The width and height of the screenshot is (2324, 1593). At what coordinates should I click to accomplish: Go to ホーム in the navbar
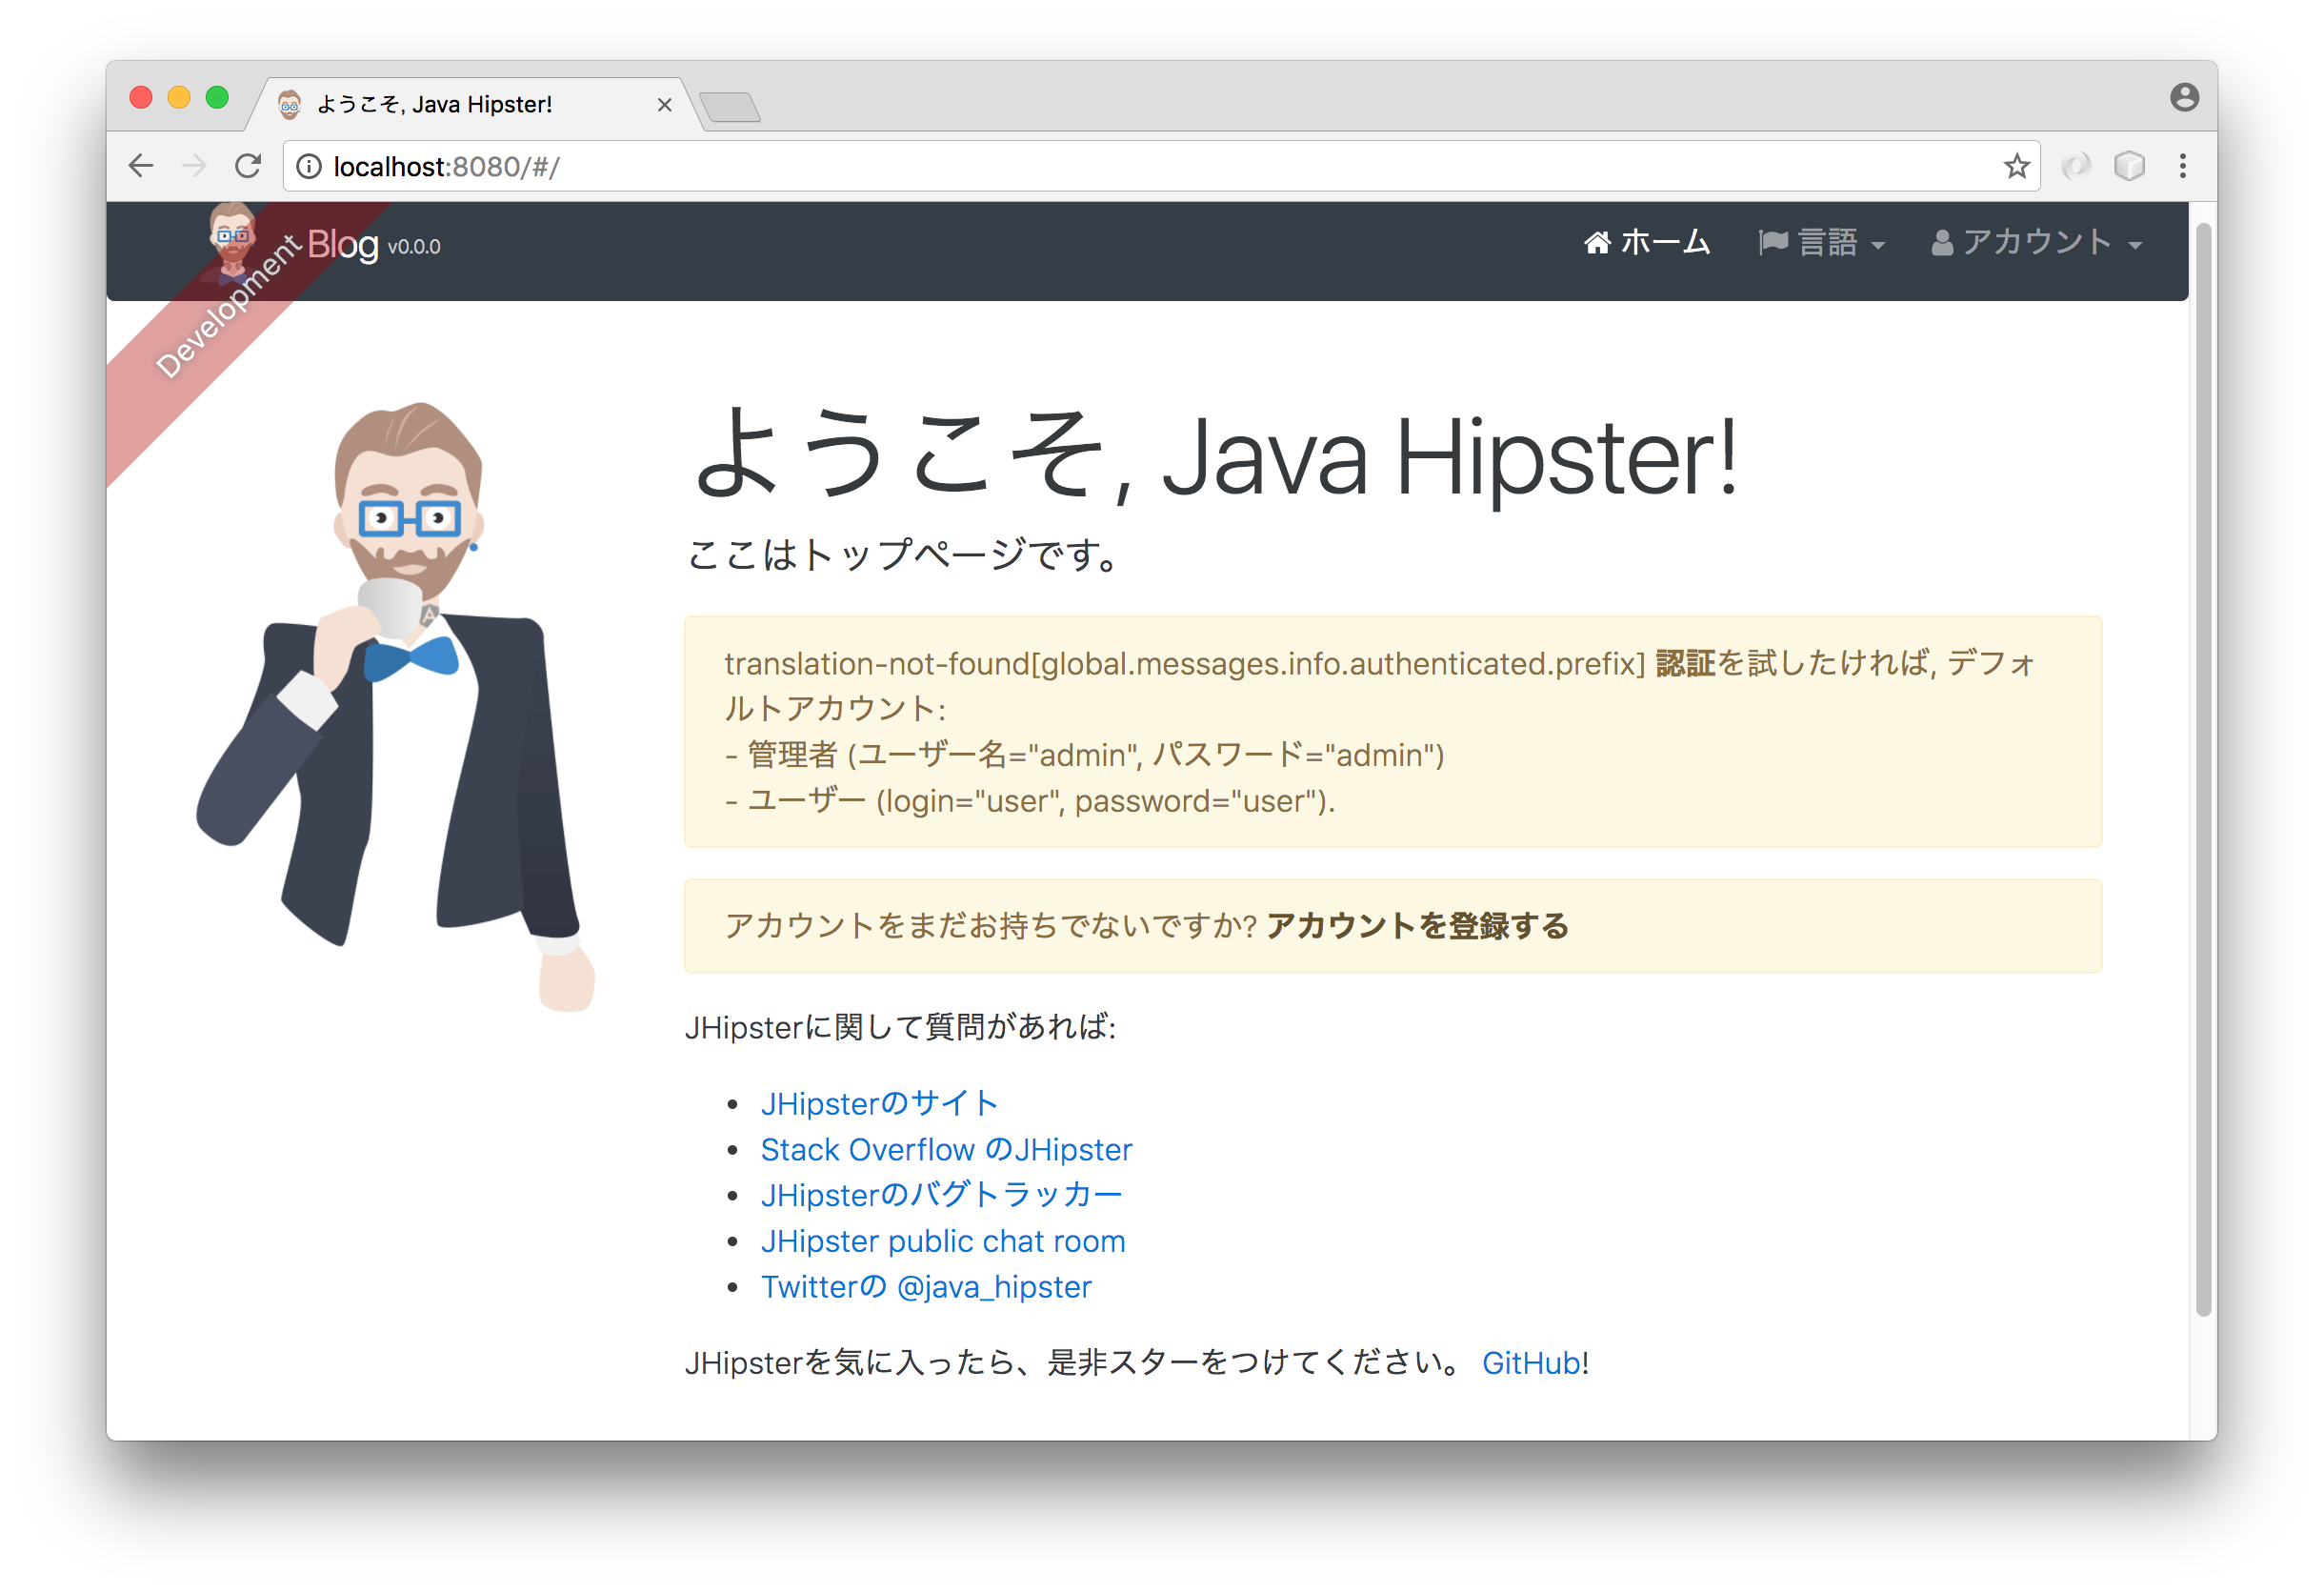click(x=1647, y=243)
